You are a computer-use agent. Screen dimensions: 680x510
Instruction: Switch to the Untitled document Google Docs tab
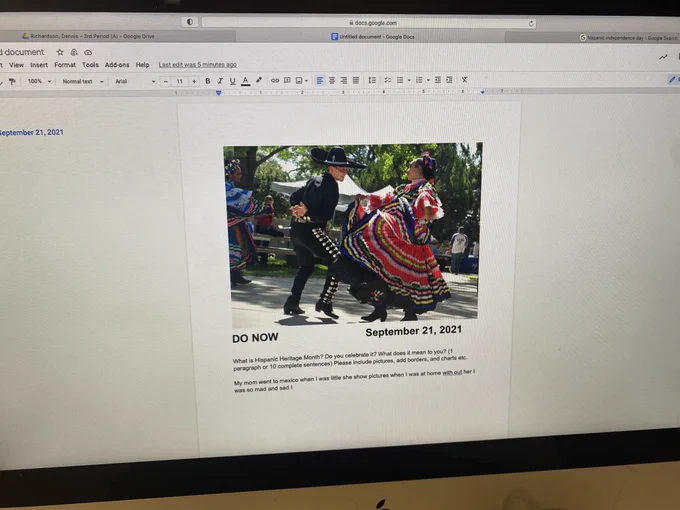(372, 37)
